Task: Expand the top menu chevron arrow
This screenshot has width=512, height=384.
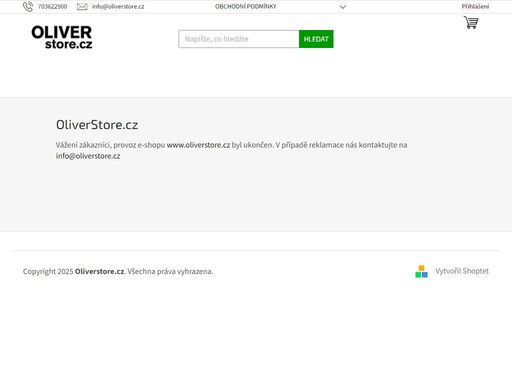Action: coord(343,7)
